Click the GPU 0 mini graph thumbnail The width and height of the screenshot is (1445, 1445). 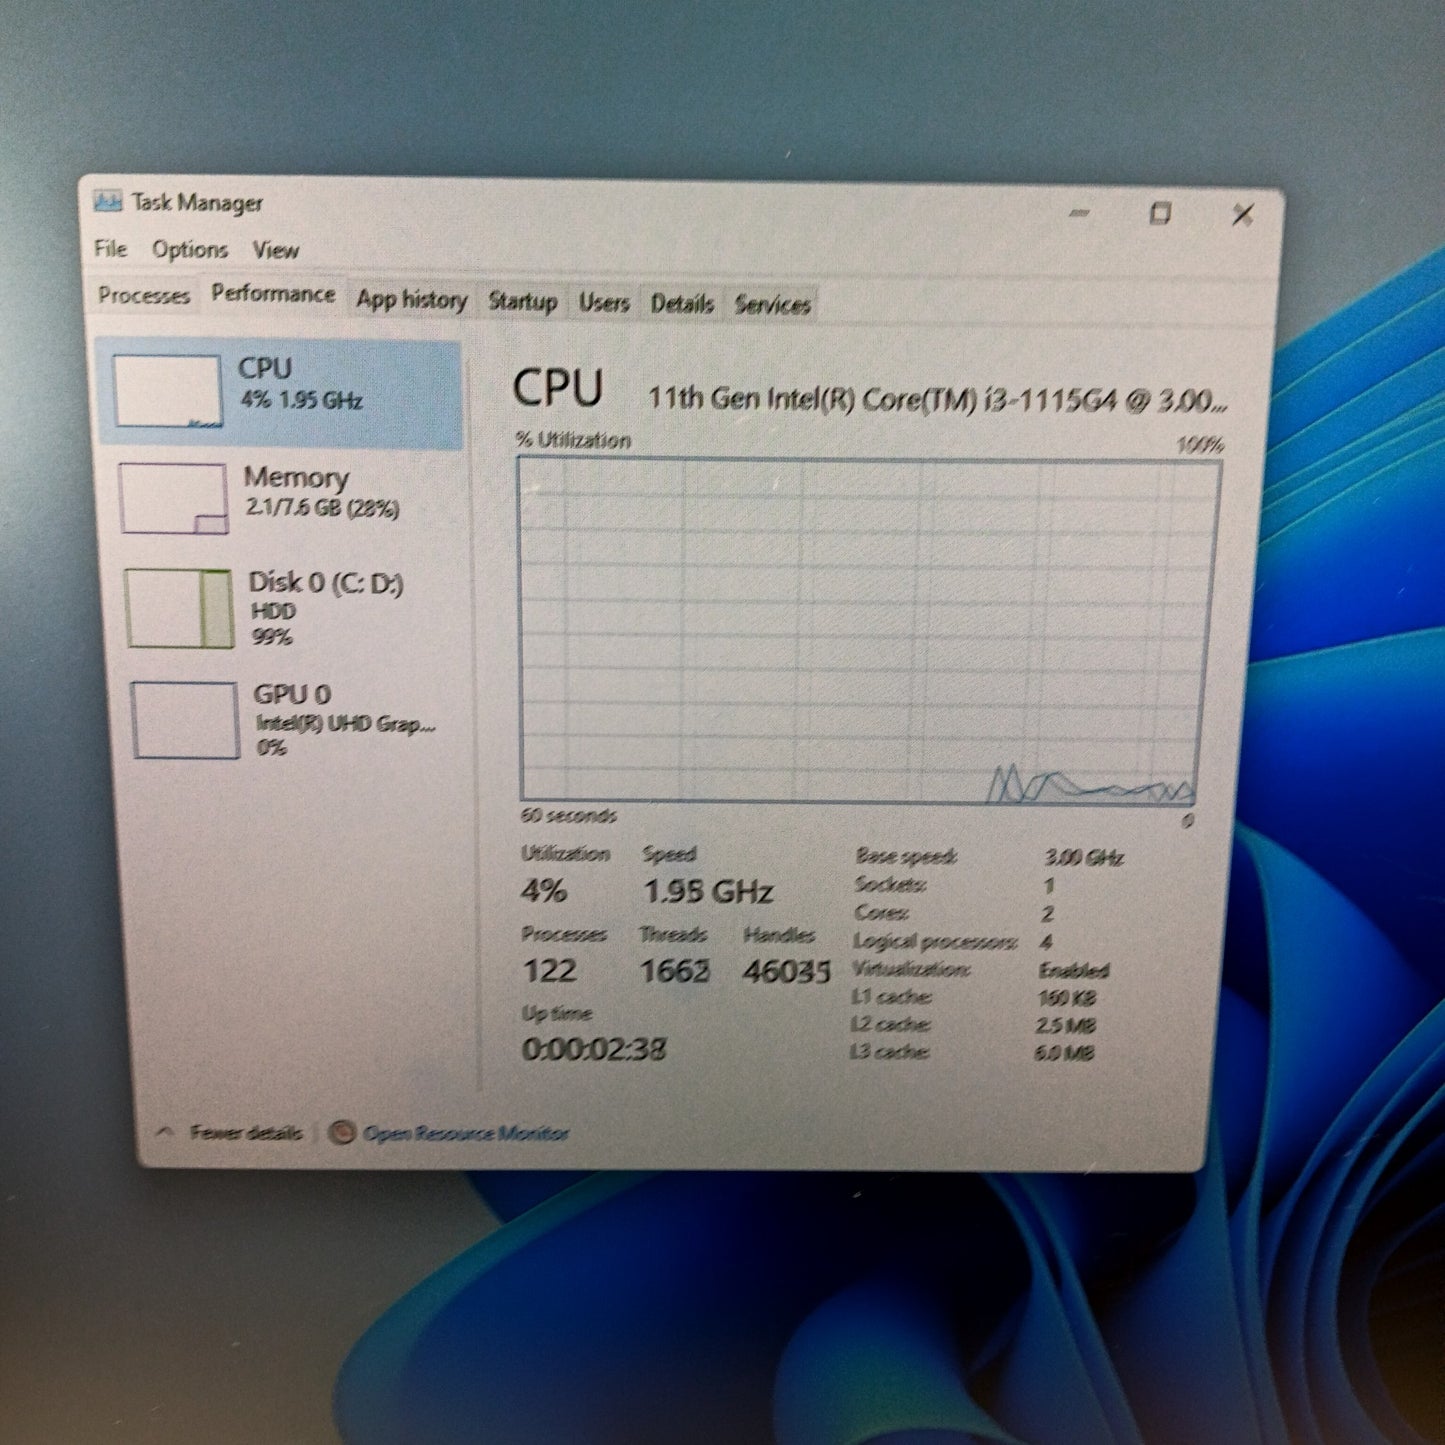[185, 720]
